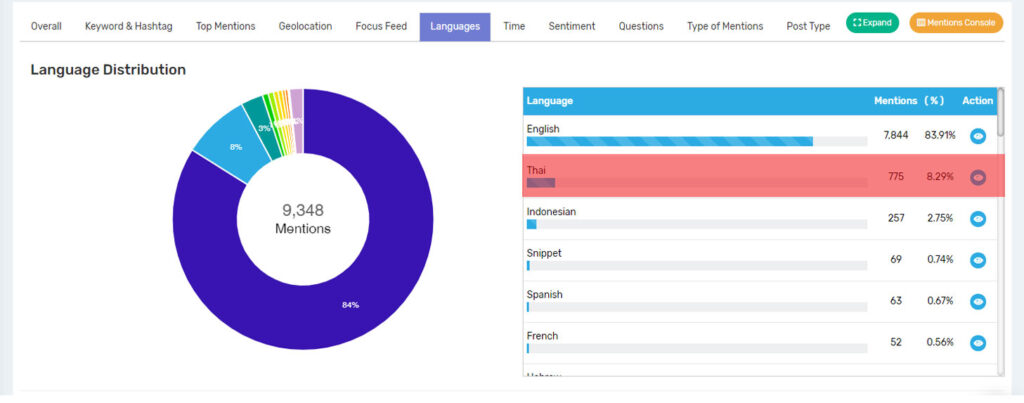Image resolution: width=1024 pixels, height=403 pixels.
Task: Click the Language column header
Action: [550, 101]
